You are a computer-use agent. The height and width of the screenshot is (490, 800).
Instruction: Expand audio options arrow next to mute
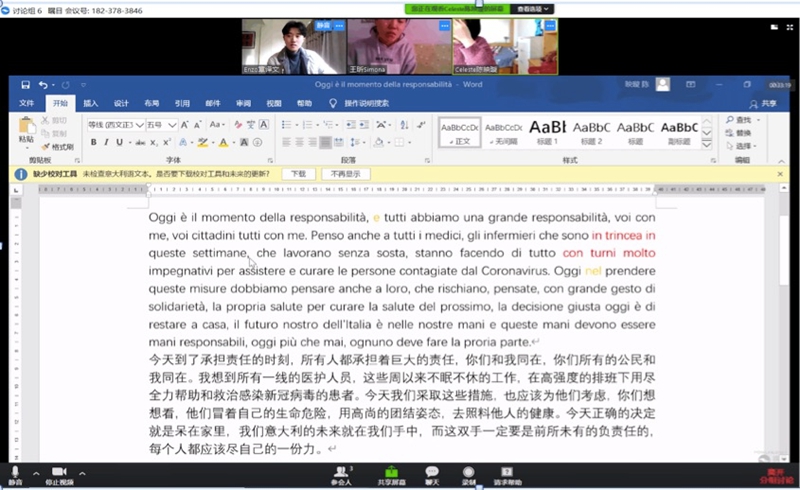(35, 472)
